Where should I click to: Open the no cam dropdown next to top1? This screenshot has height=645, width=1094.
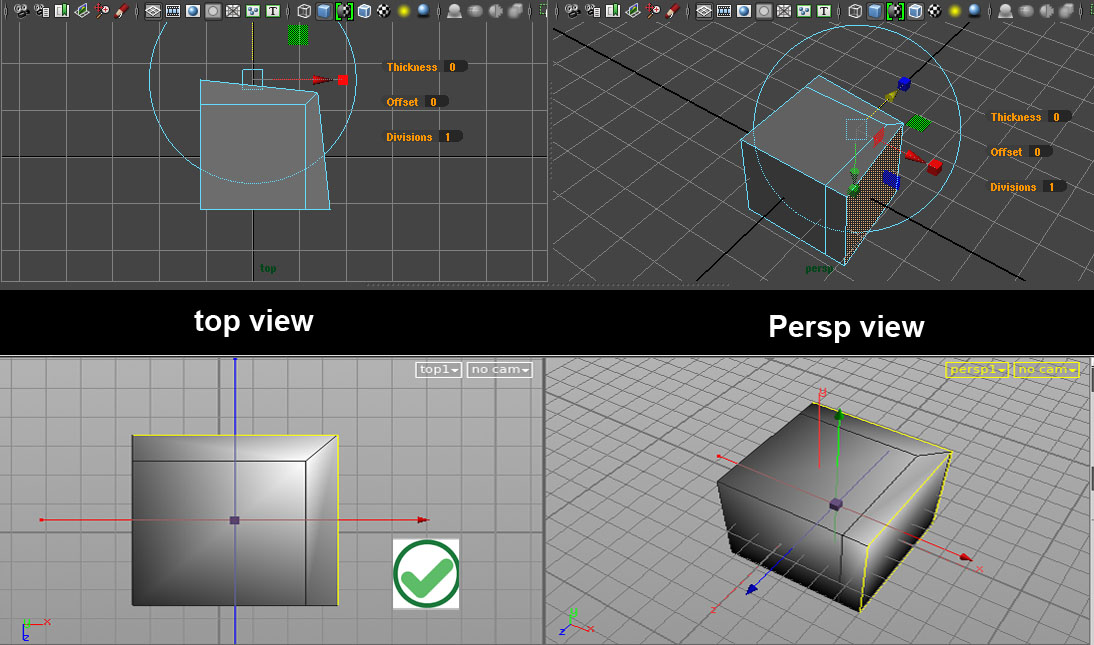tap(498, 369)
